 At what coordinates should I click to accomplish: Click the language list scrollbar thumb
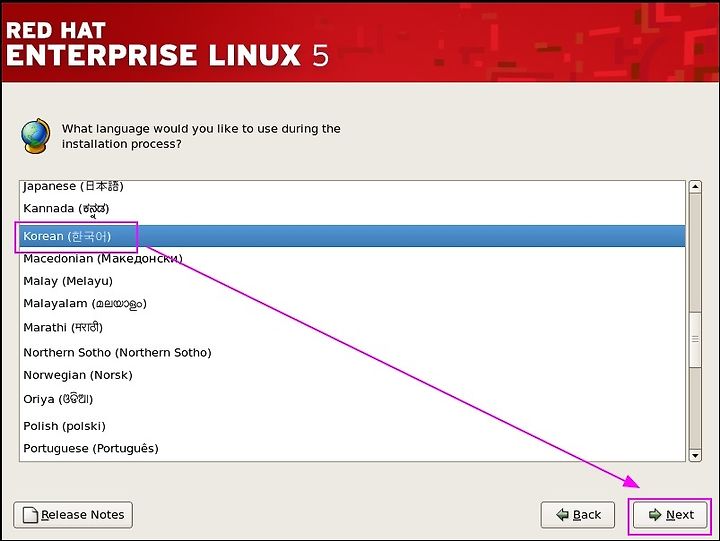click(x=695, y=339)
